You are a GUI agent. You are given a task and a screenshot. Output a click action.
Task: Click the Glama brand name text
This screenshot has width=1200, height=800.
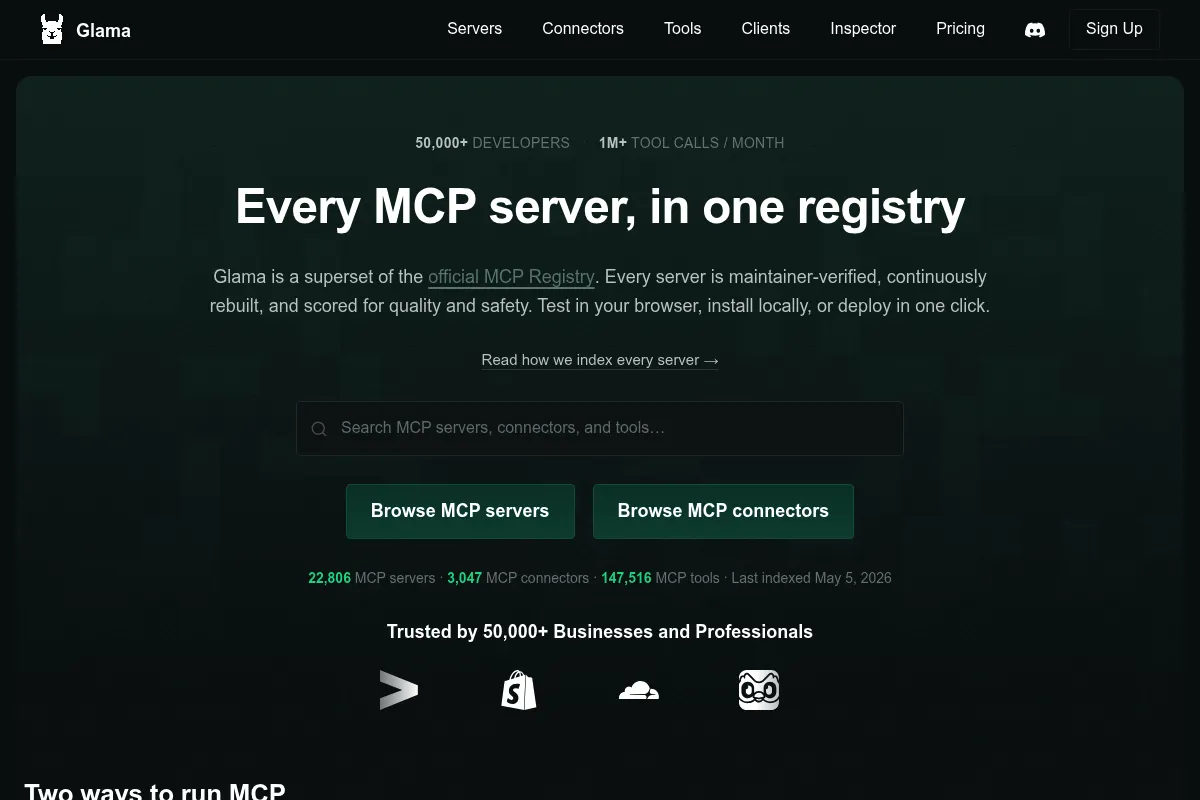103,30
